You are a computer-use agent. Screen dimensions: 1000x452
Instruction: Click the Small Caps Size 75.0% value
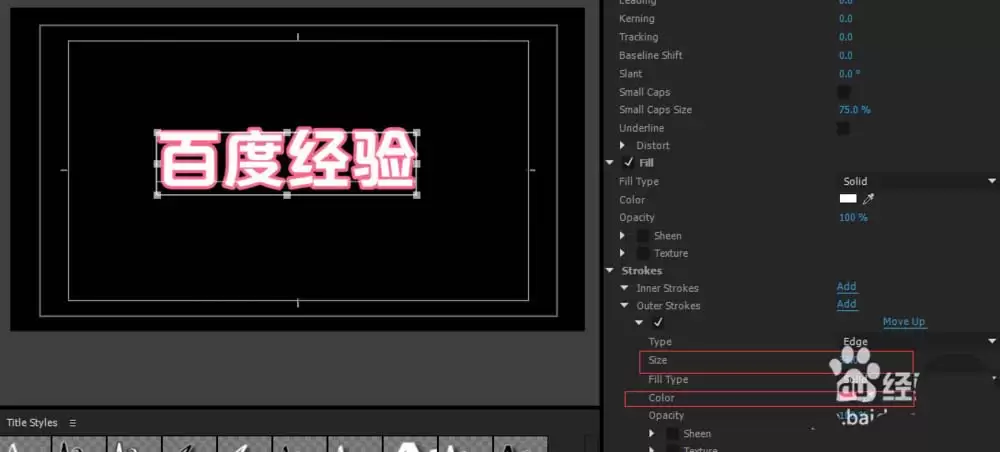(854, 110)
